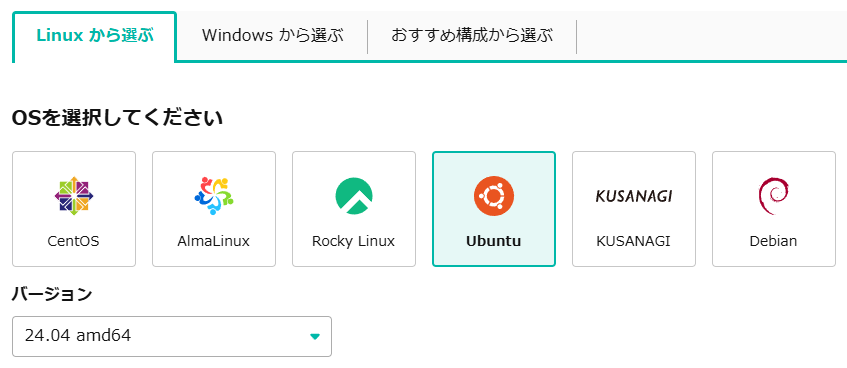Click the Rocky Linux green logo
The width and height of the screenshot is (847, 368).
click(354, 196)
